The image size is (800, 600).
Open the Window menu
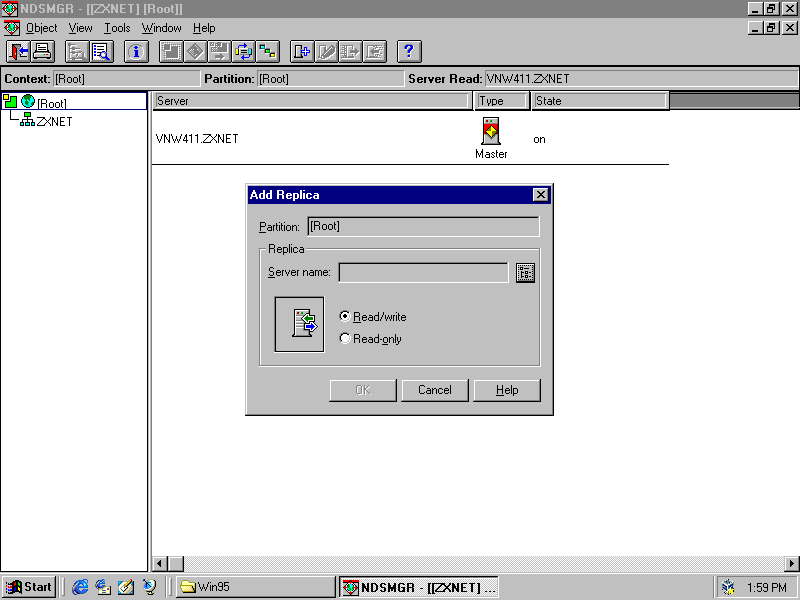[161, 28]
